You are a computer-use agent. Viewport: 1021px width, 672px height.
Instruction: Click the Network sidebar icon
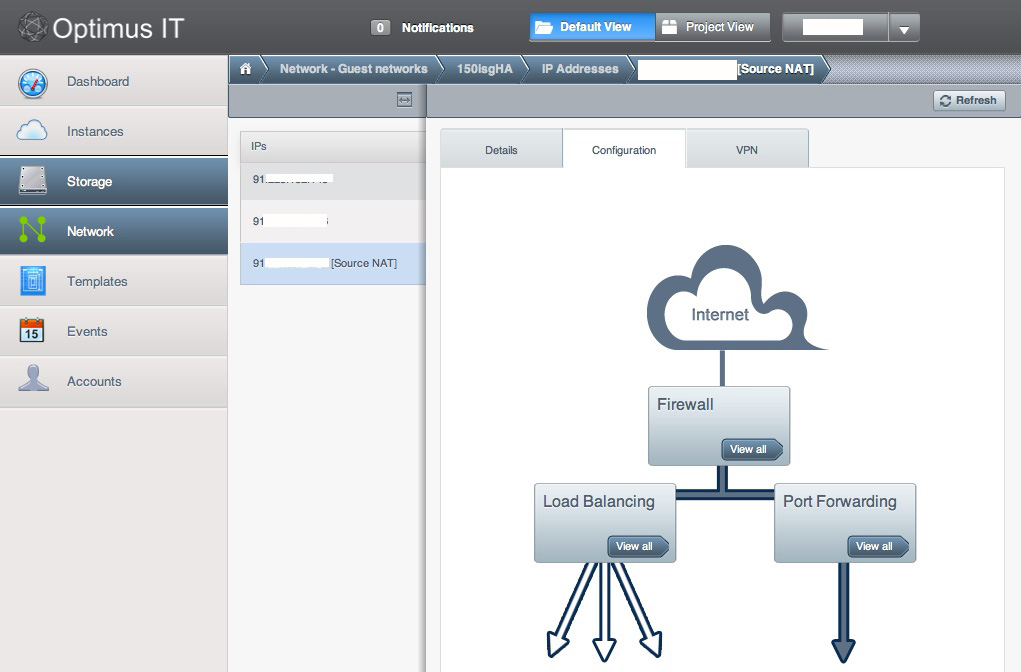(x=33, y=231)
